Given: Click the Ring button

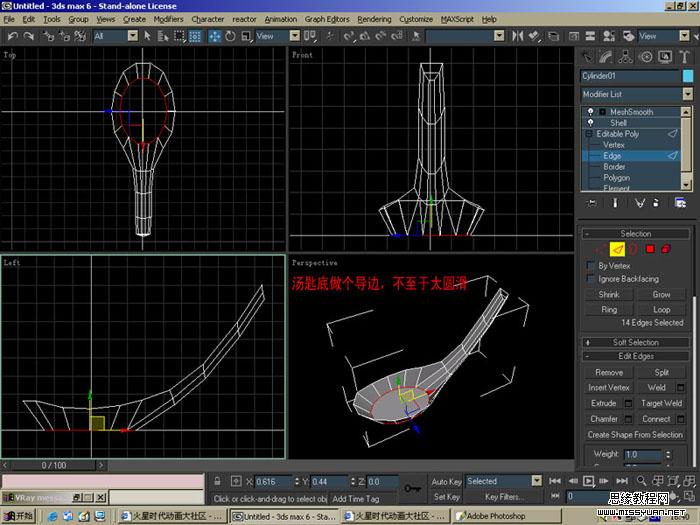Looking at the screenshot, I should pyautogui.click(x=609, y=309).
